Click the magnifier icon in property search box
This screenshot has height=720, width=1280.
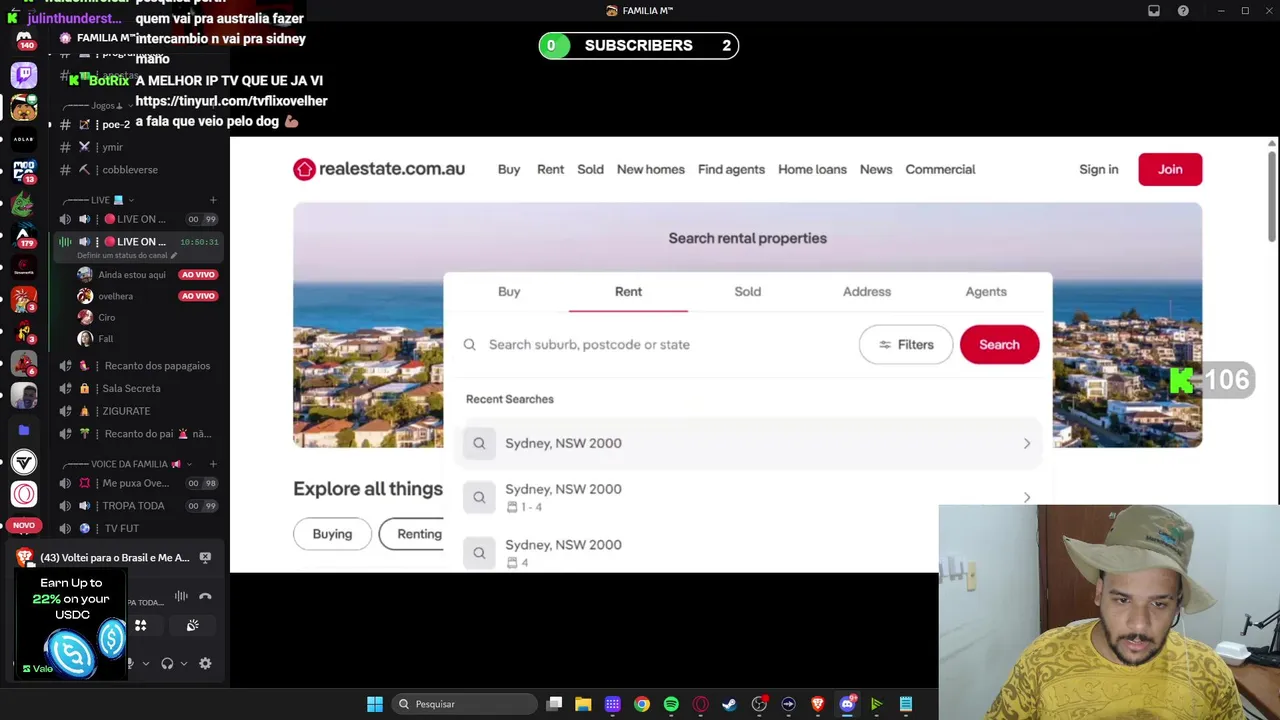(470, 344)
